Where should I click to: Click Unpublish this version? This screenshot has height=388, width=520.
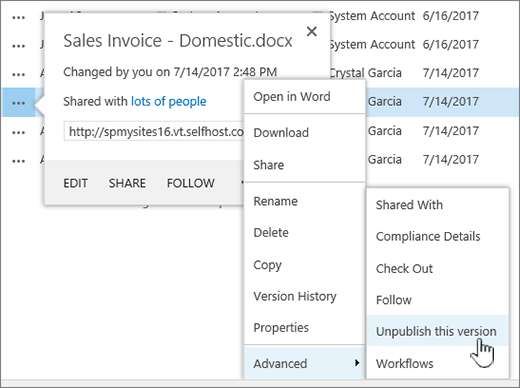(437, 331)
